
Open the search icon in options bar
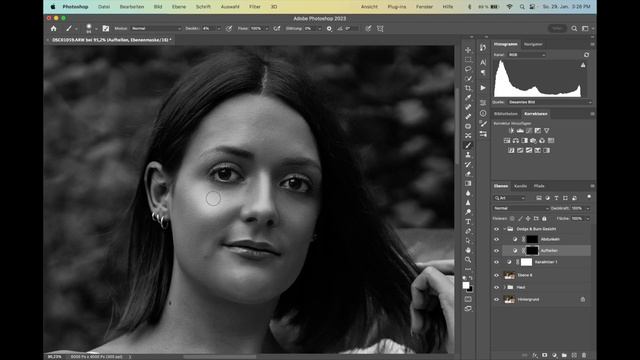[574, 29]
